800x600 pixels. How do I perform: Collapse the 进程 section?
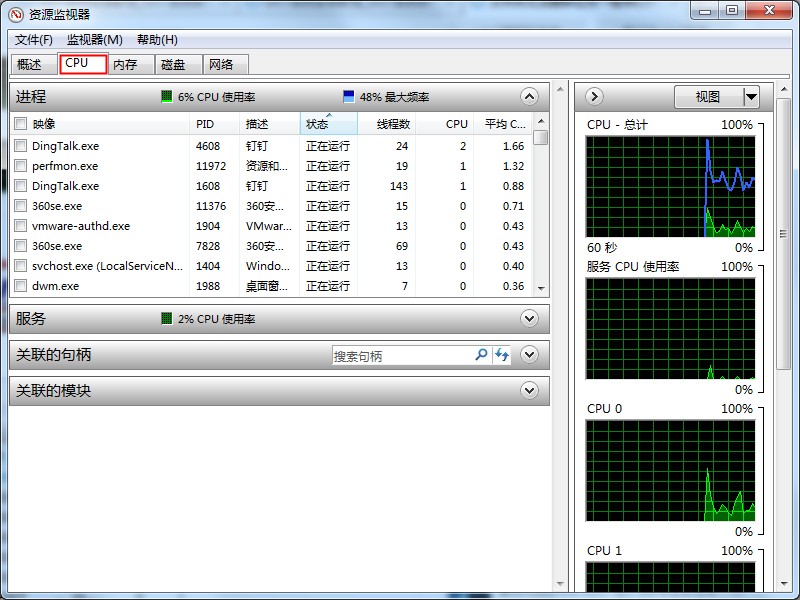(529, 97)
